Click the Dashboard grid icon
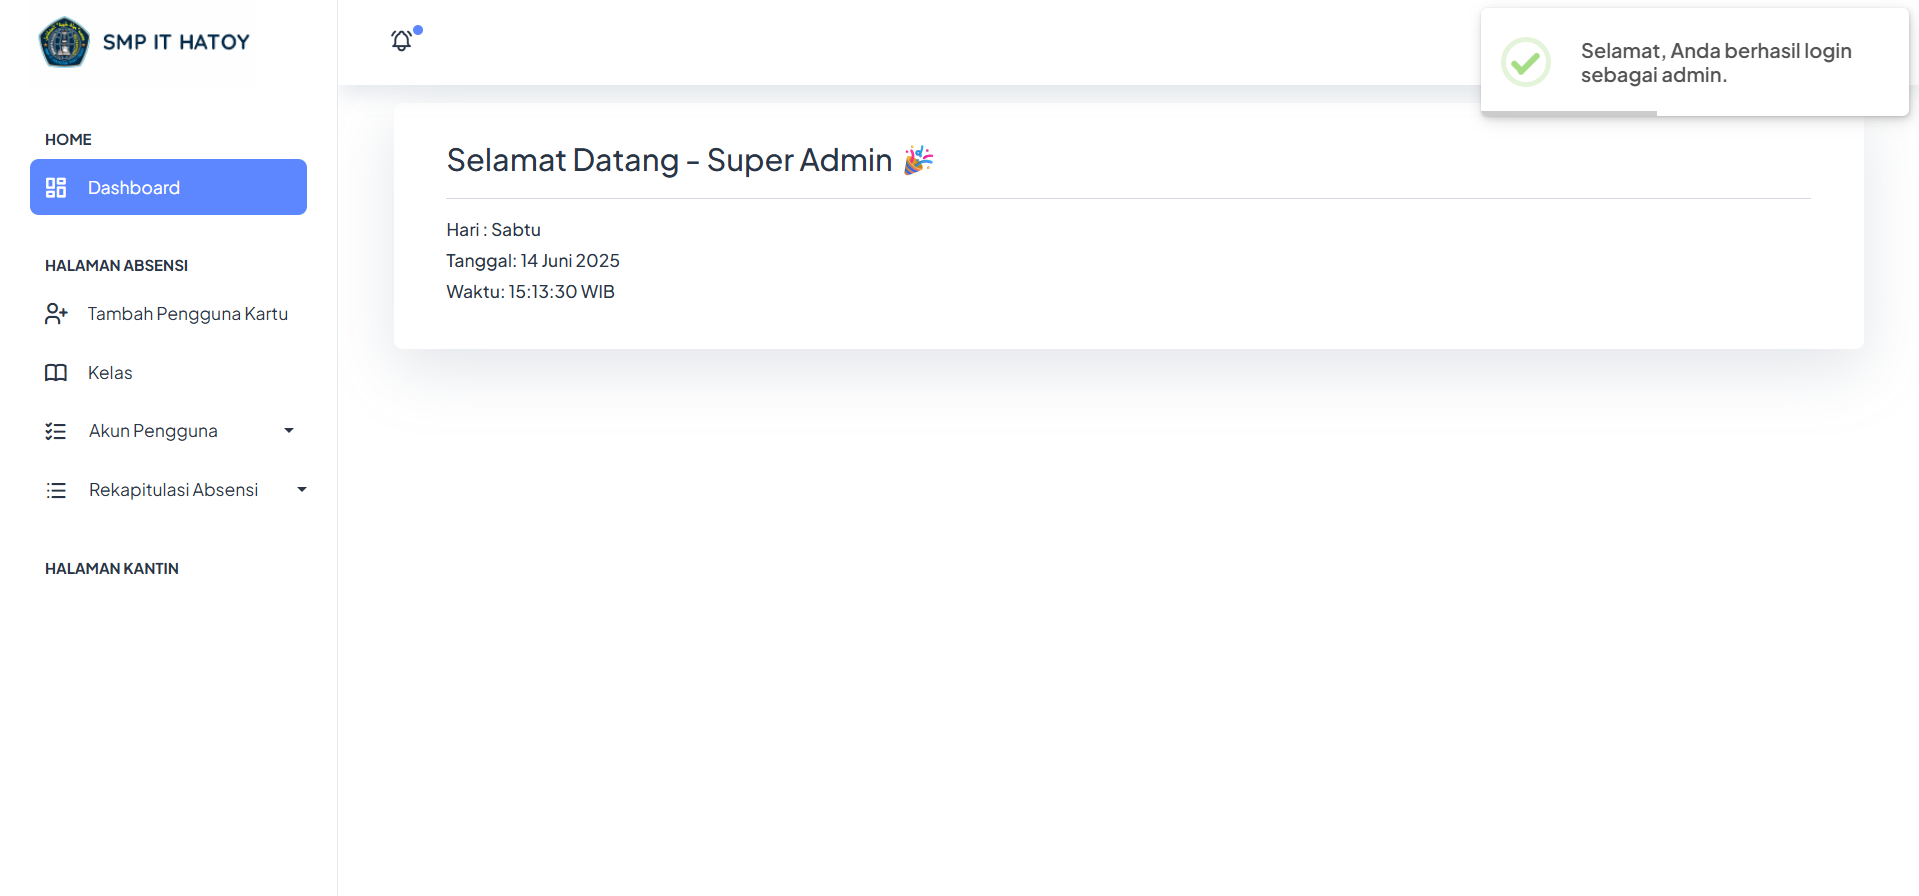1919x896 pixels. (56, 188)
